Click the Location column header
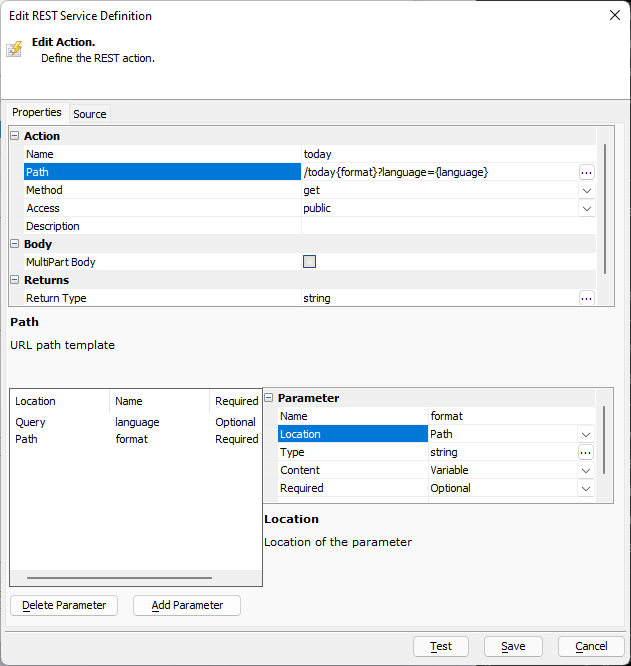Image resolution: width=631 pixels, height=666 pixels. click(x=60, y=401)
